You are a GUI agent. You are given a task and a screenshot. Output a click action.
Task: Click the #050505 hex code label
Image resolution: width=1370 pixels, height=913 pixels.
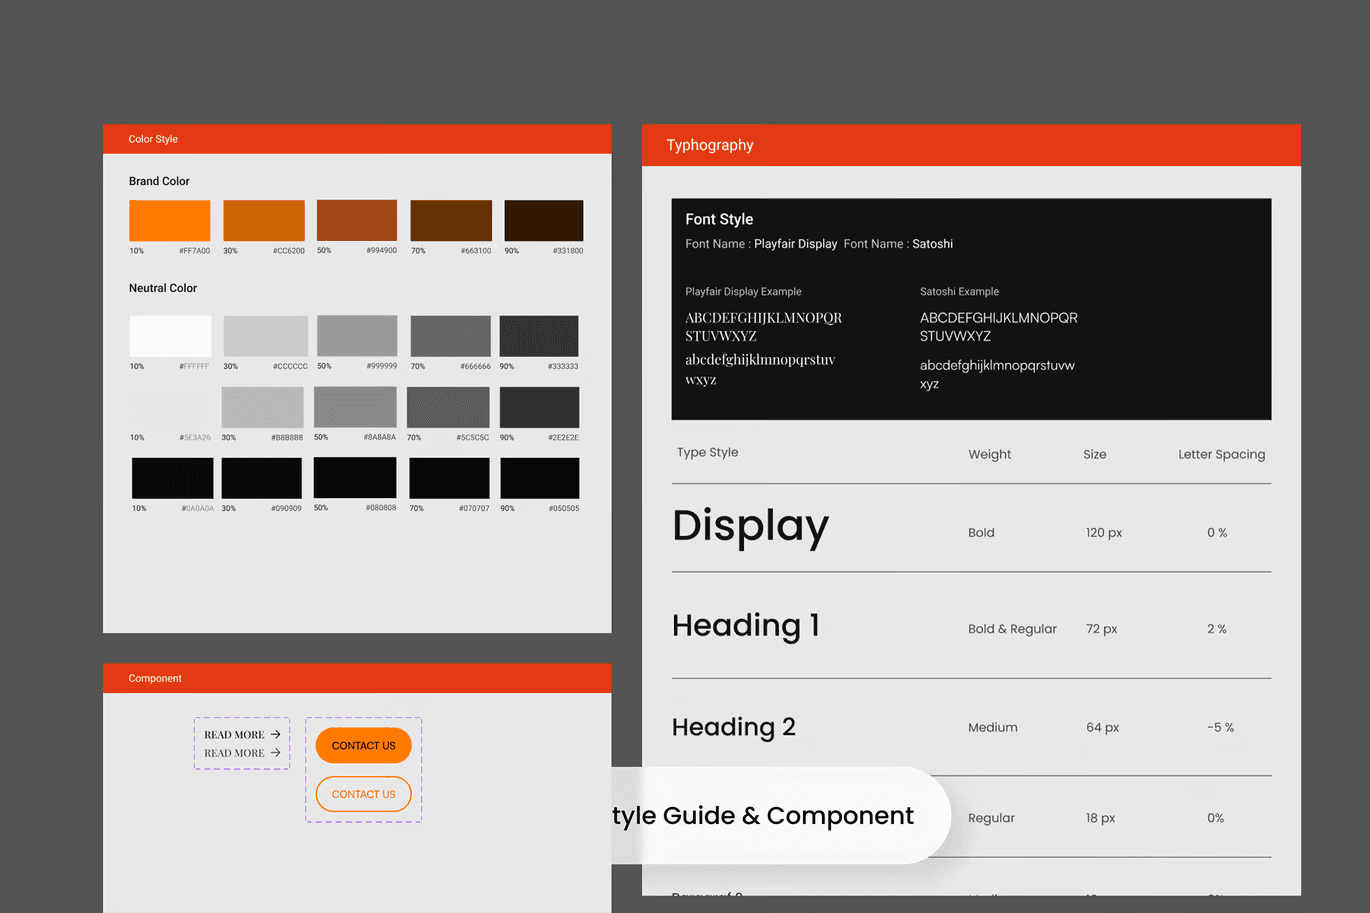[564, 509]
